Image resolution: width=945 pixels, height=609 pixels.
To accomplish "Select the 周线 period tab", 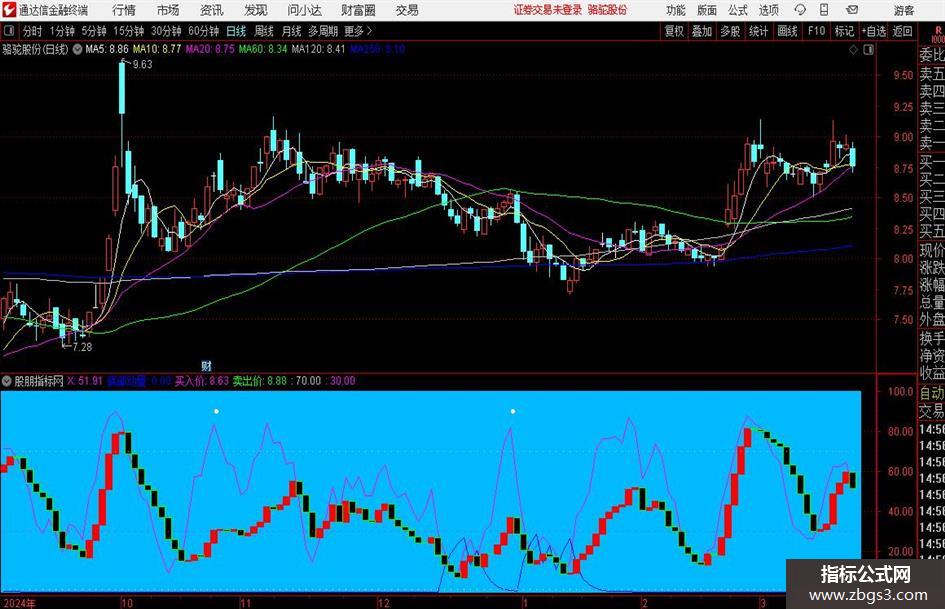I will [263, 31].
